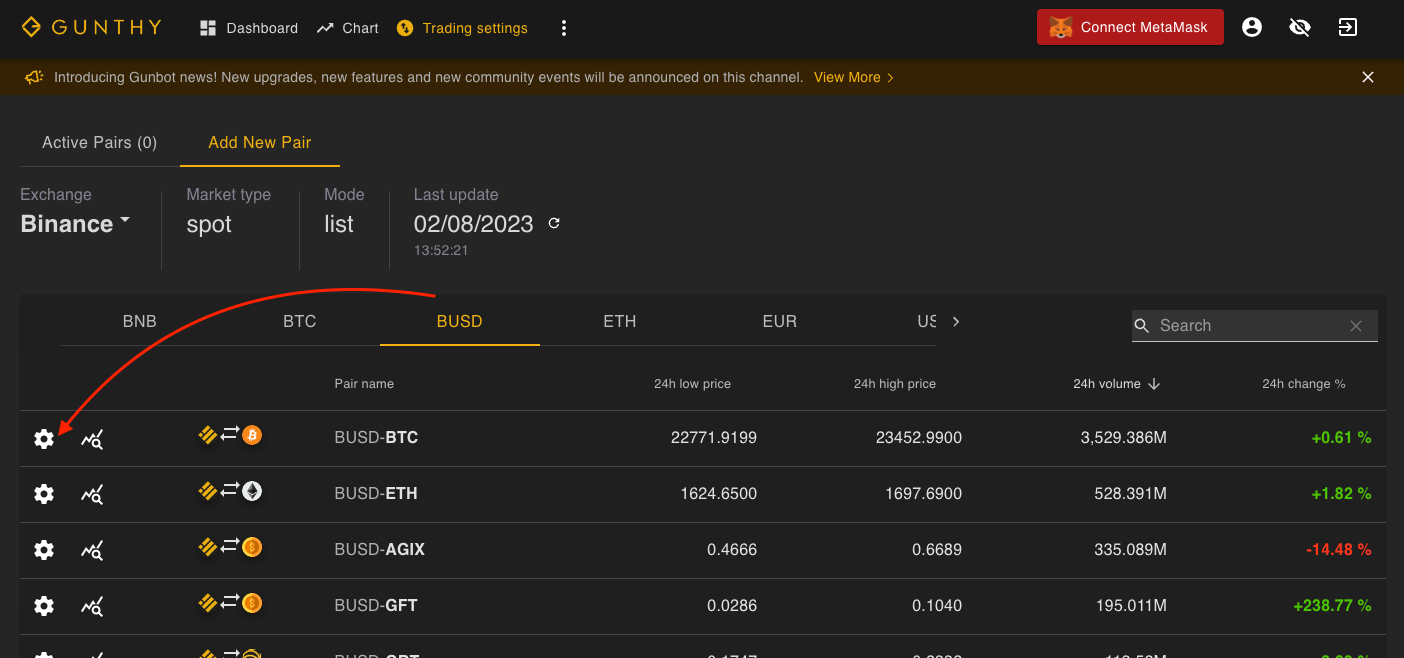Open chart analysis icon for BUSD-AGIX
The height and width of the screenshot is (658, 1404).
92,550
